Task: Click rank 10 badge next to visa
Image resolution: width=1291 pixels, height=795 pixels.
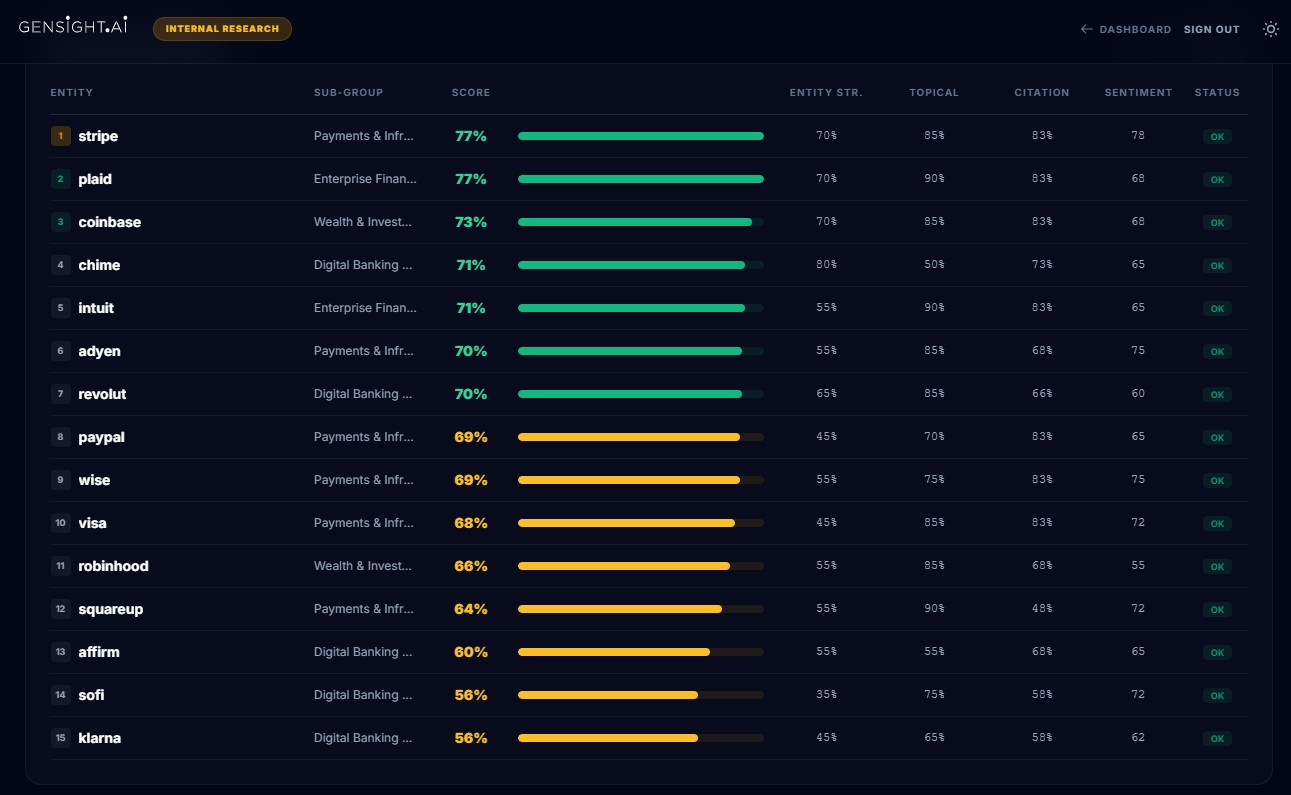Action: [60, 523]
